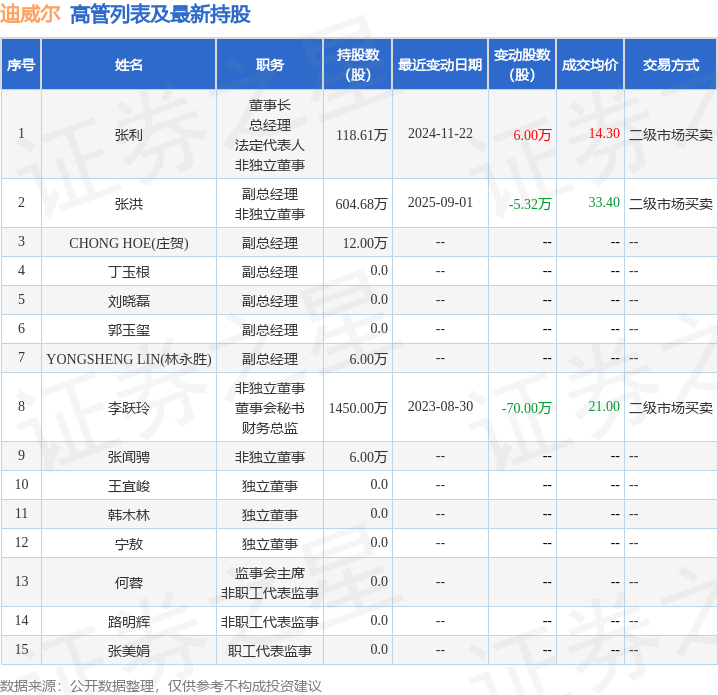This screenshot has width=718, height=695.
Task: Click 6.00万 shareholding of 张闻骋
Action: [x=368, y=457]
